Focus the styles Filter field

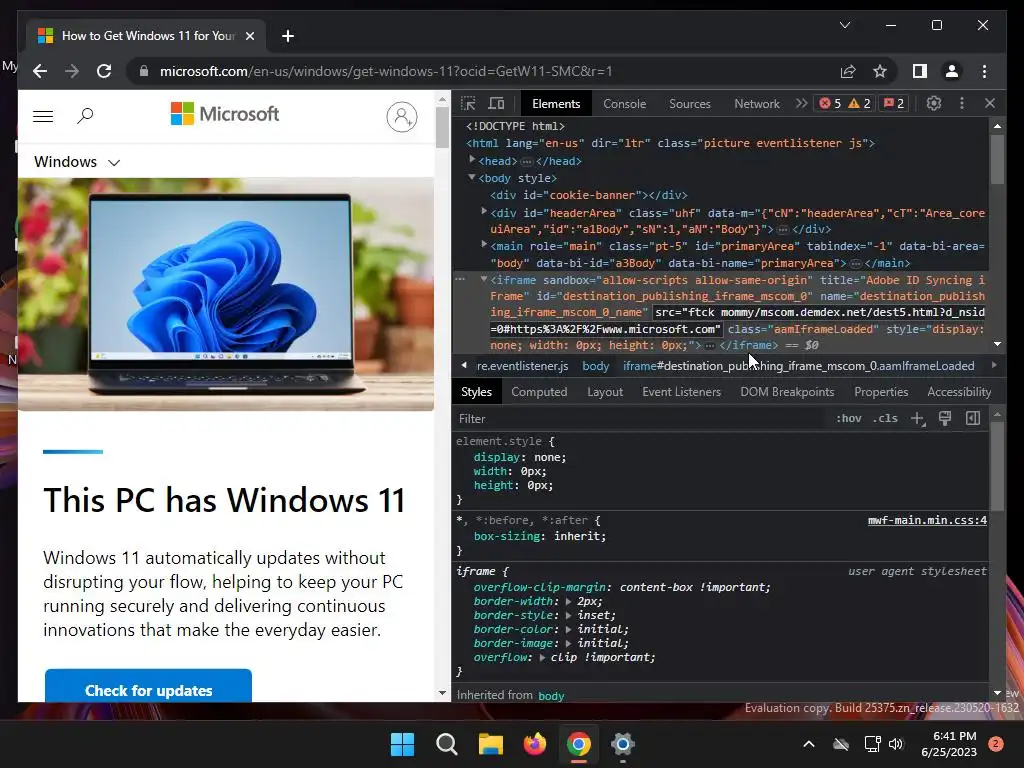[x=640, y=419]
